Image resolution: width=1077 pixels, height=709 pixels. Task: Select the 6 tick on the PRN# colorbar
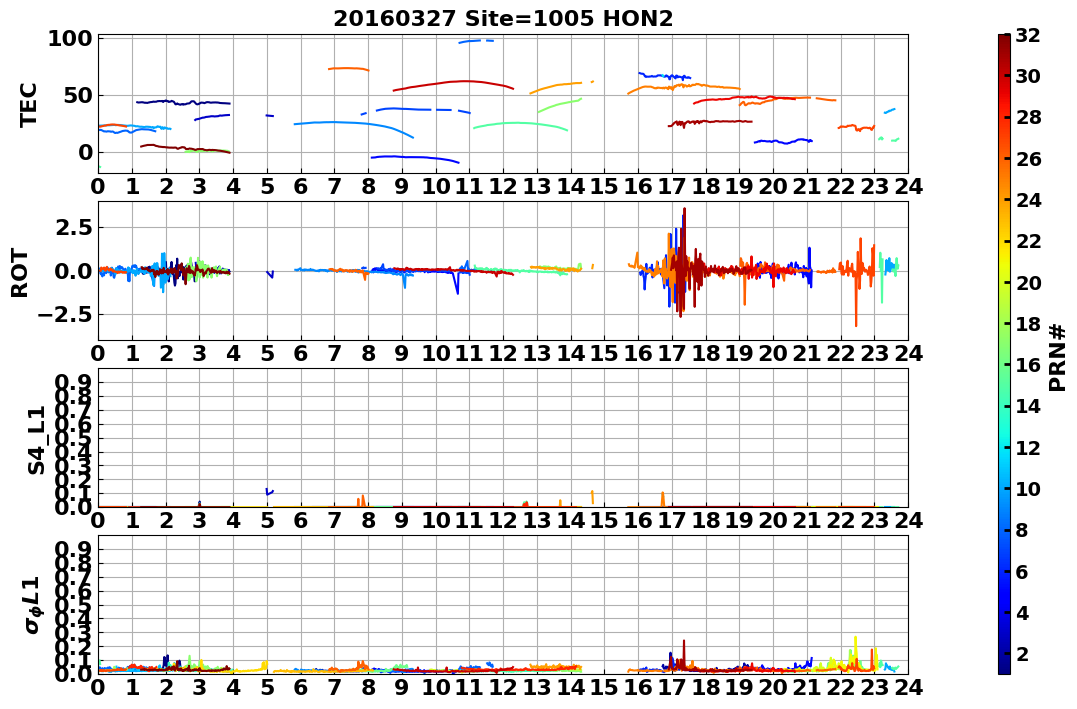[x=1023, y=571]
